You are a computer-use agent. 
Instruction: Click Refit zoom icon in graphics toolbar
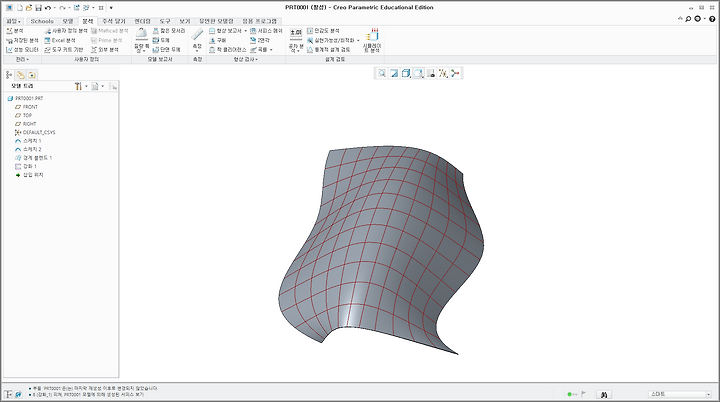pos(382,73)
